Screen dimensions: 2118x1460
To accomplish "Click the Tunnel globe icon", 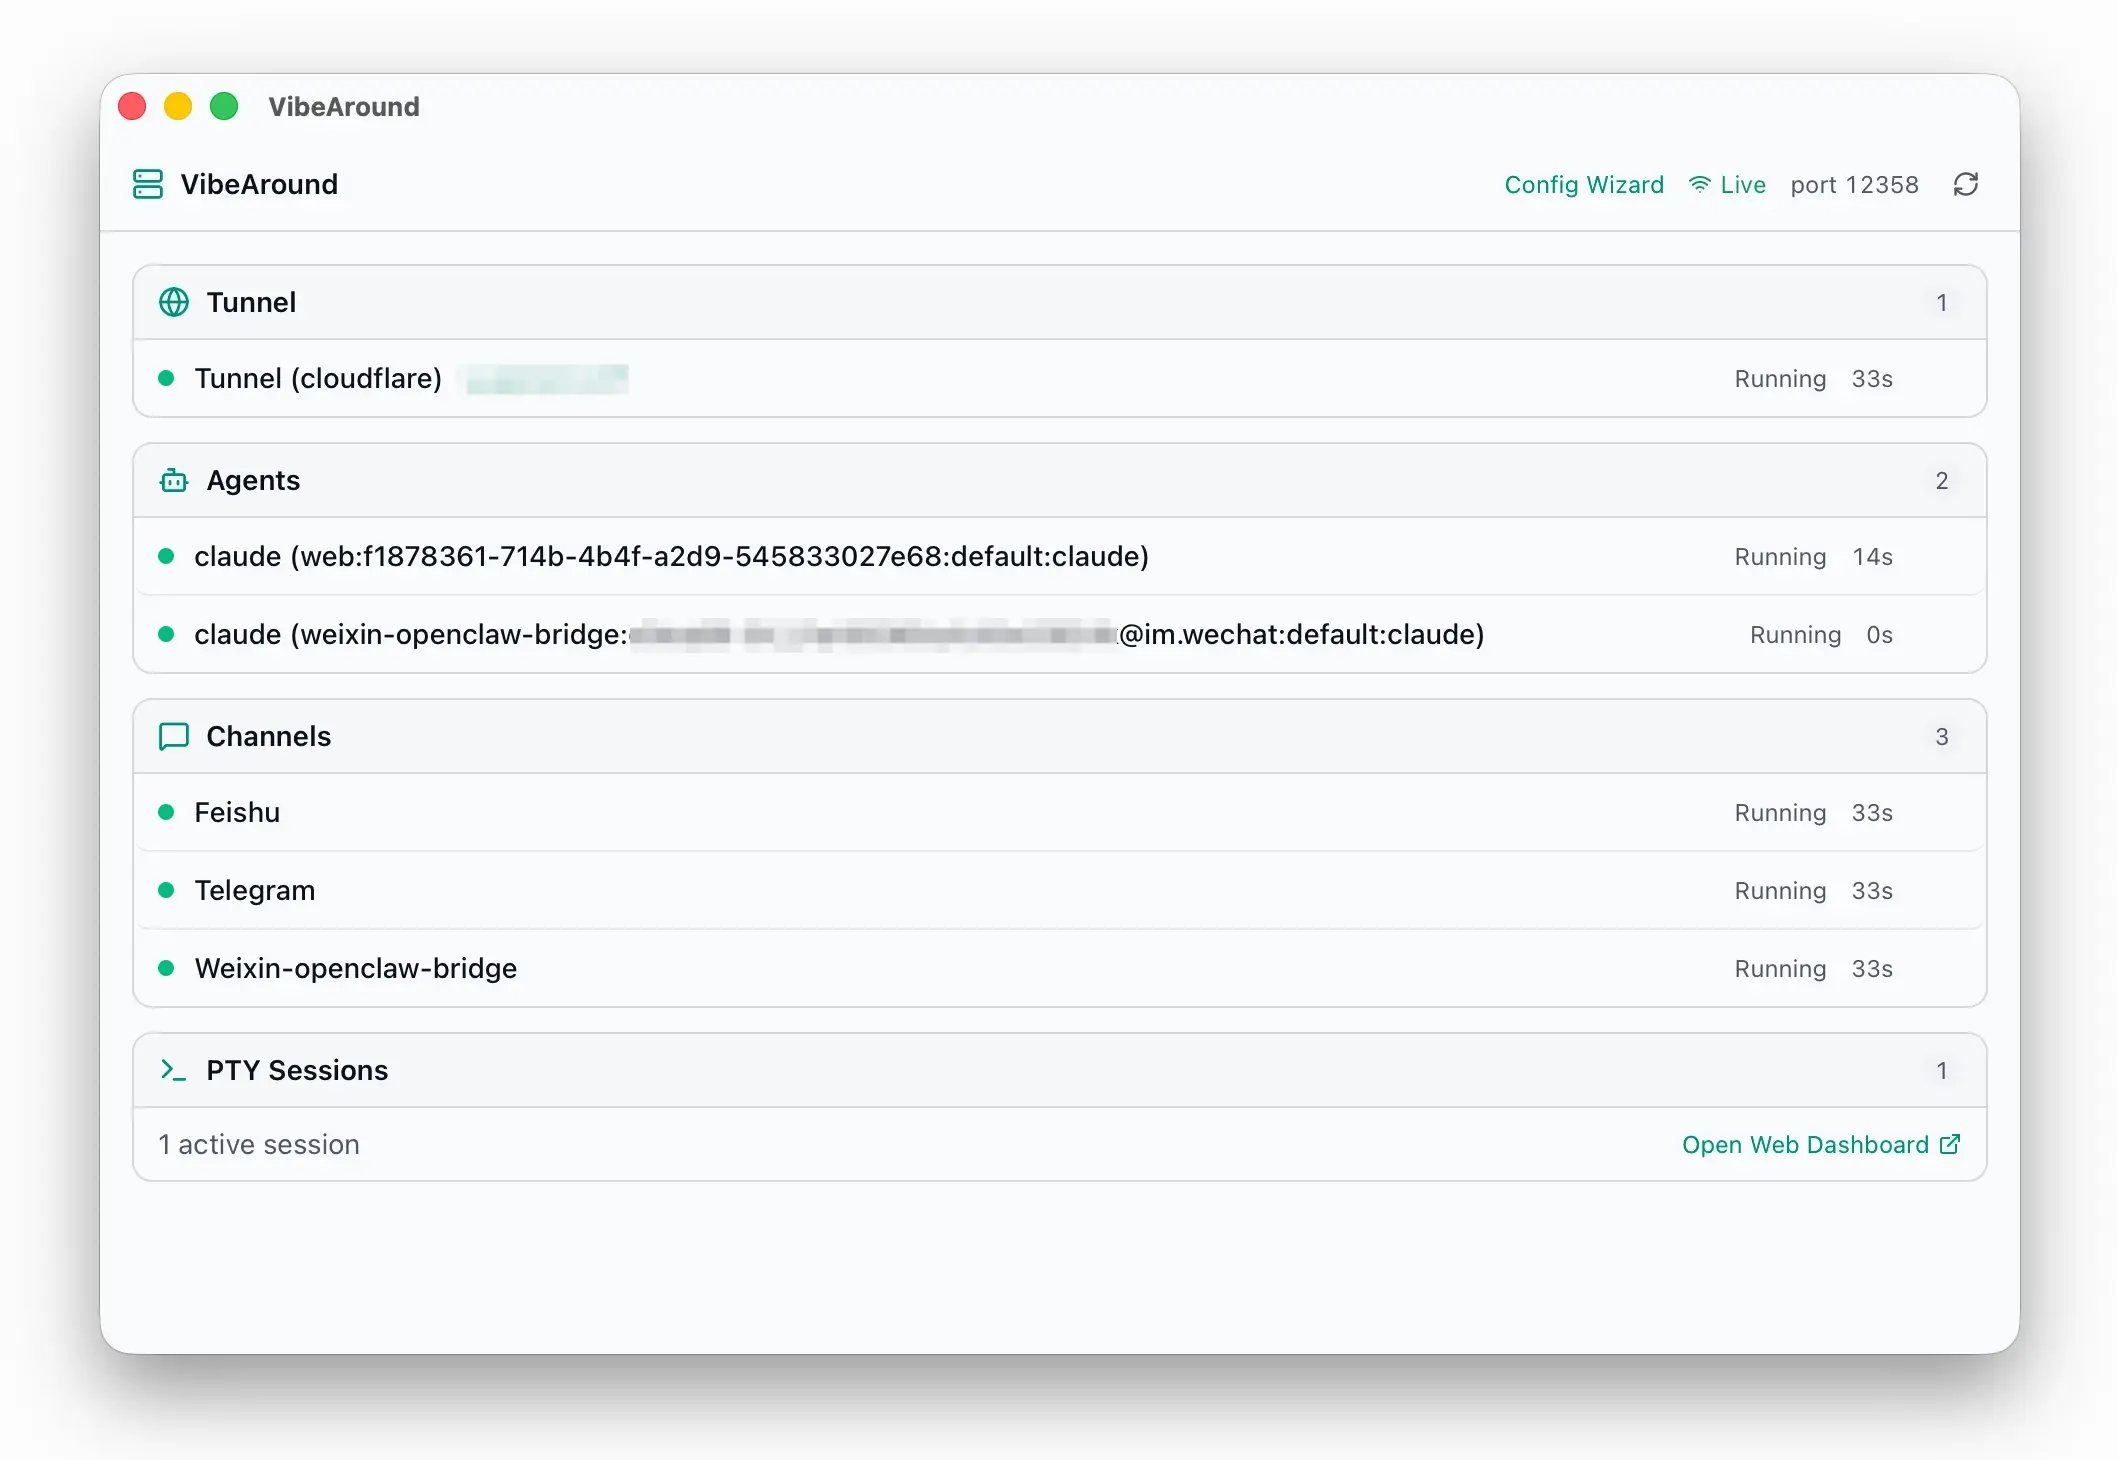I will coord(174,302).
